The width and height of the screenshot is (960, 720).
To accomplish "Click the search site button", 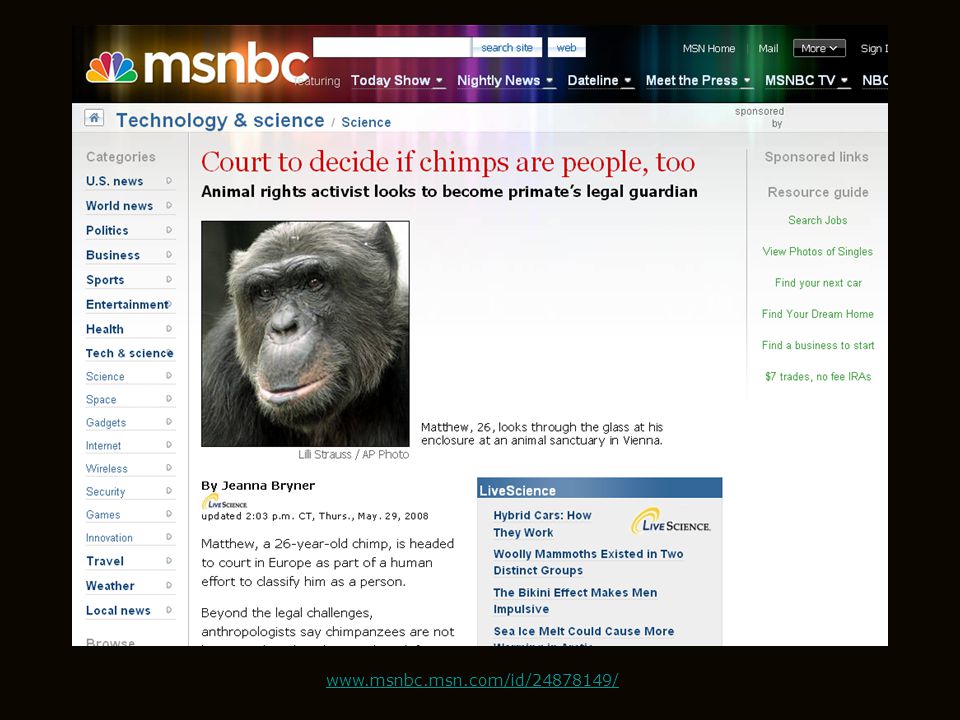I will point(507,48).
